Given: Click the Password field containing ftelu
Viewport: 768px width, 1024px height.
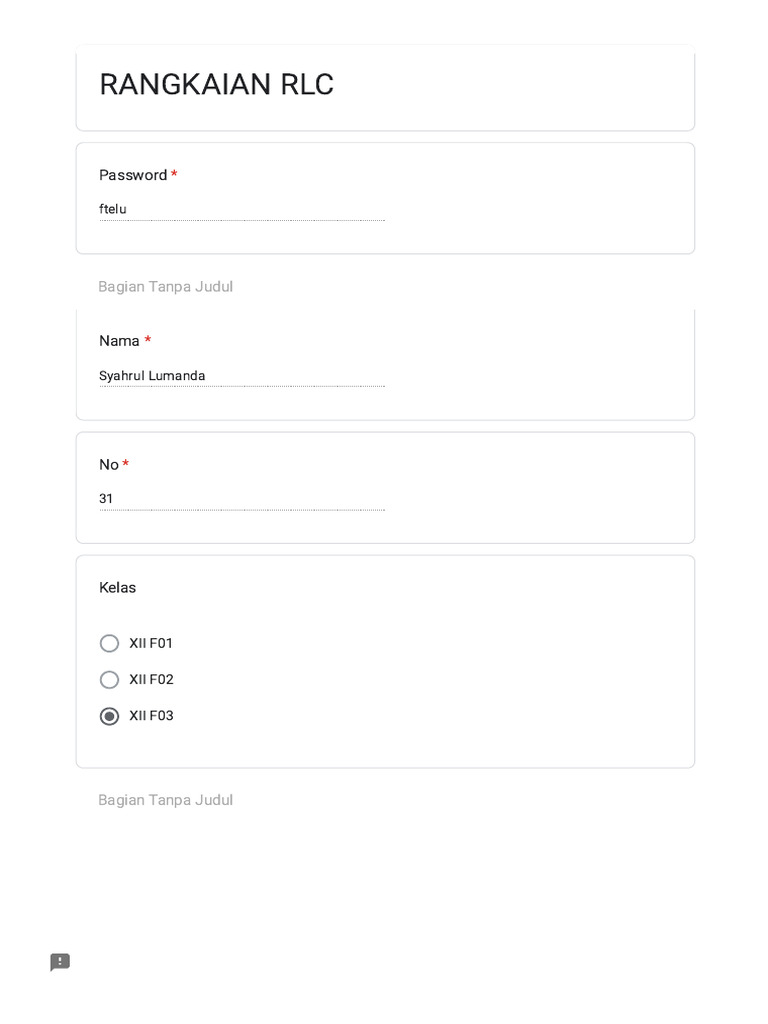Looking at the screenshot, I should pos(241,209).
